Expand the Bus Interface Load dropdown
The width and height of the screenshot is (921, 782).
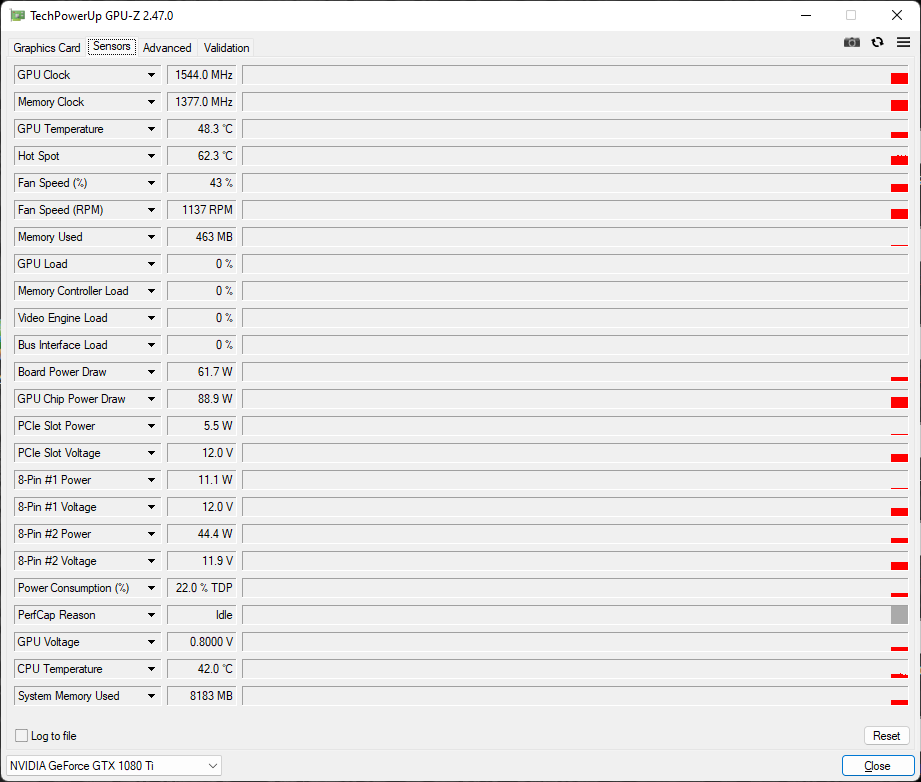[151, 345]
